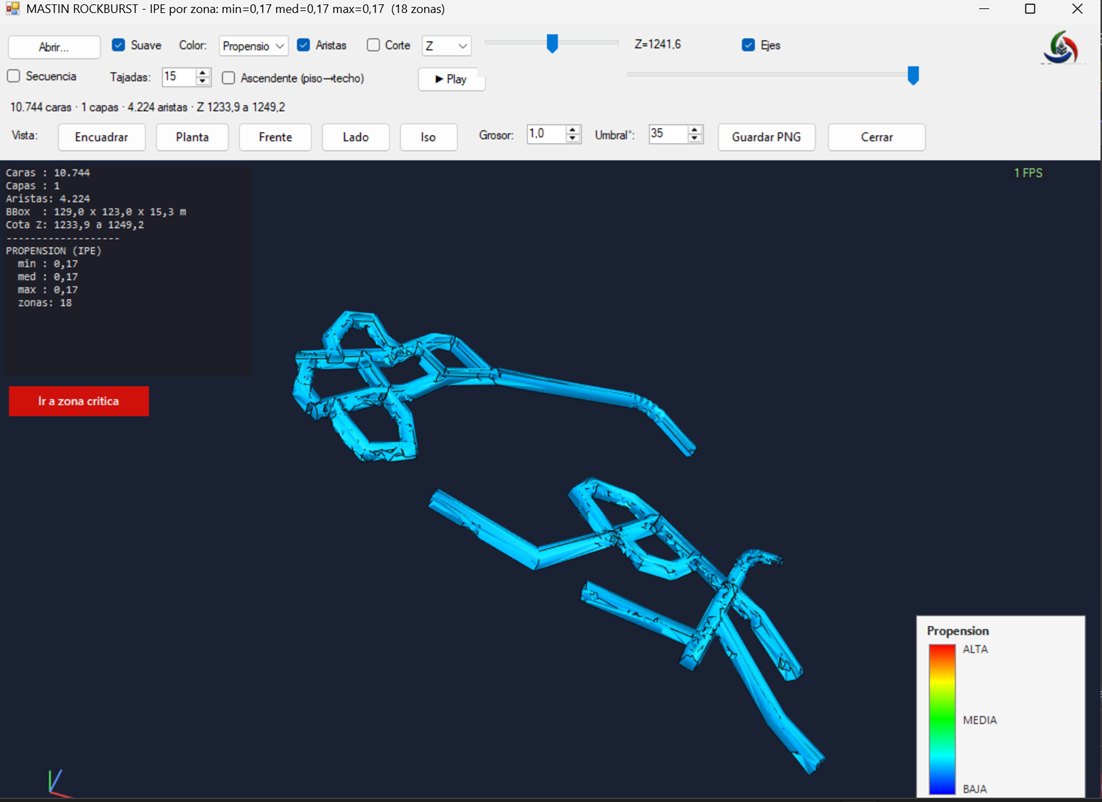Screen dimensions: 1102x802
Task: Switch to Iso view
Action: pyautogui.click(x=428, y=137)
